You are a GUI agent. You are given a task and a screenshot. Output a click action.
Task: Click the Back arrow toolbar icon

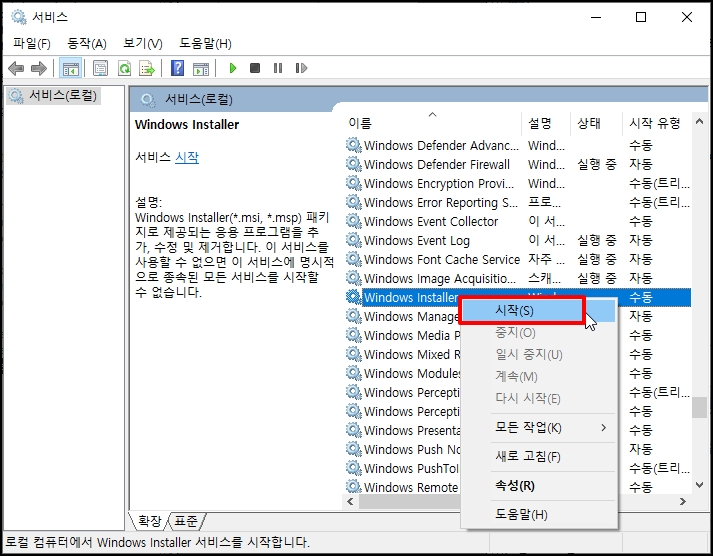coord(16,69)
